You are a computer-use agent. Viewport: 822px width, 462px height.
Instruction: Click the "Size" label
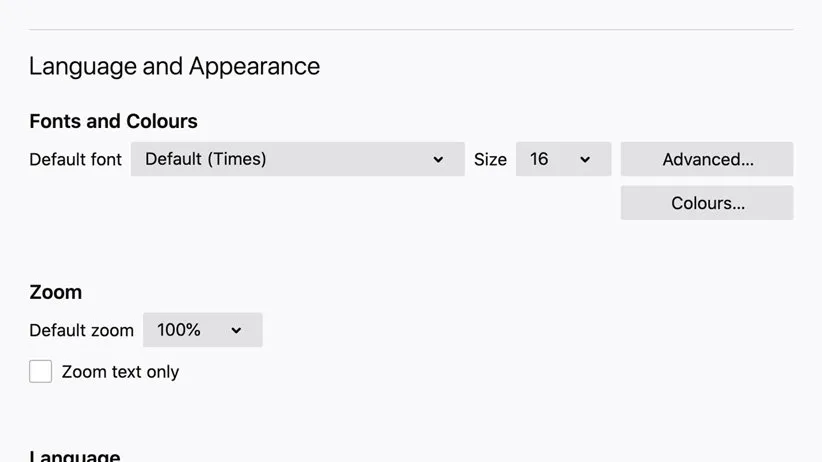(490, 159)
